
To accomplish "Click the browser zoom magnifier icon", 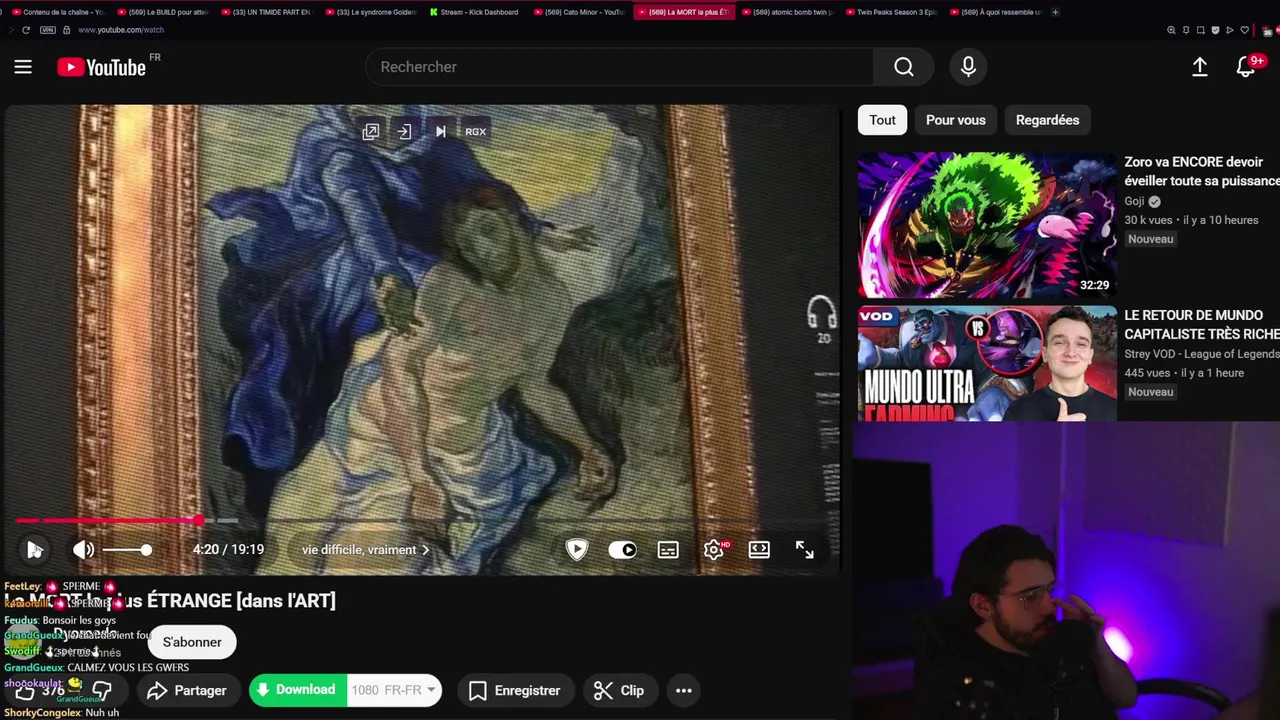I will click(x=1171, y=30).
